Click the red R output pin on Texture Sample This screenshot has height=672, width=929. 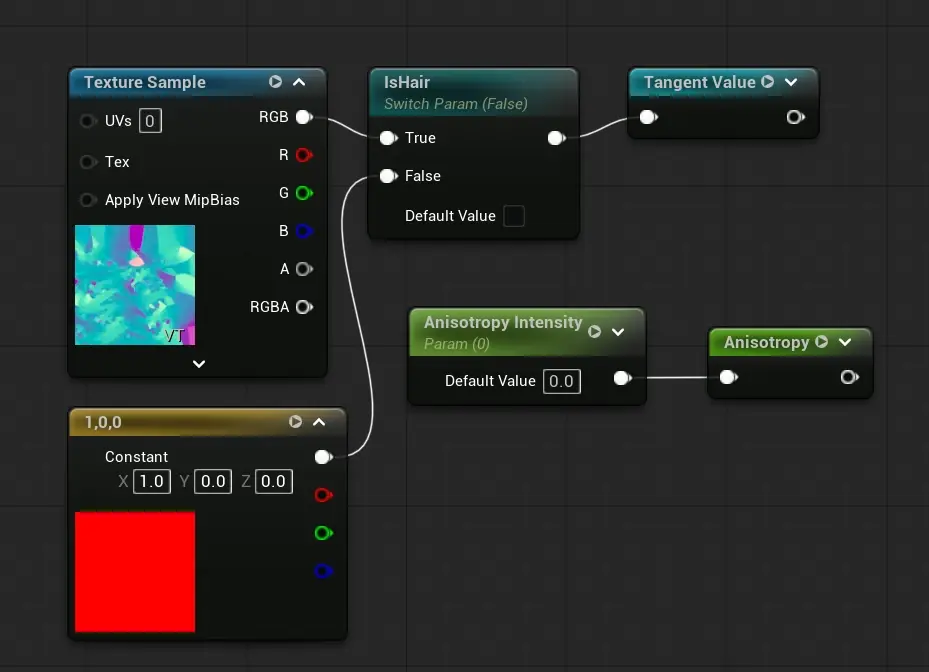pyautogui.click(x=304, y=155)
